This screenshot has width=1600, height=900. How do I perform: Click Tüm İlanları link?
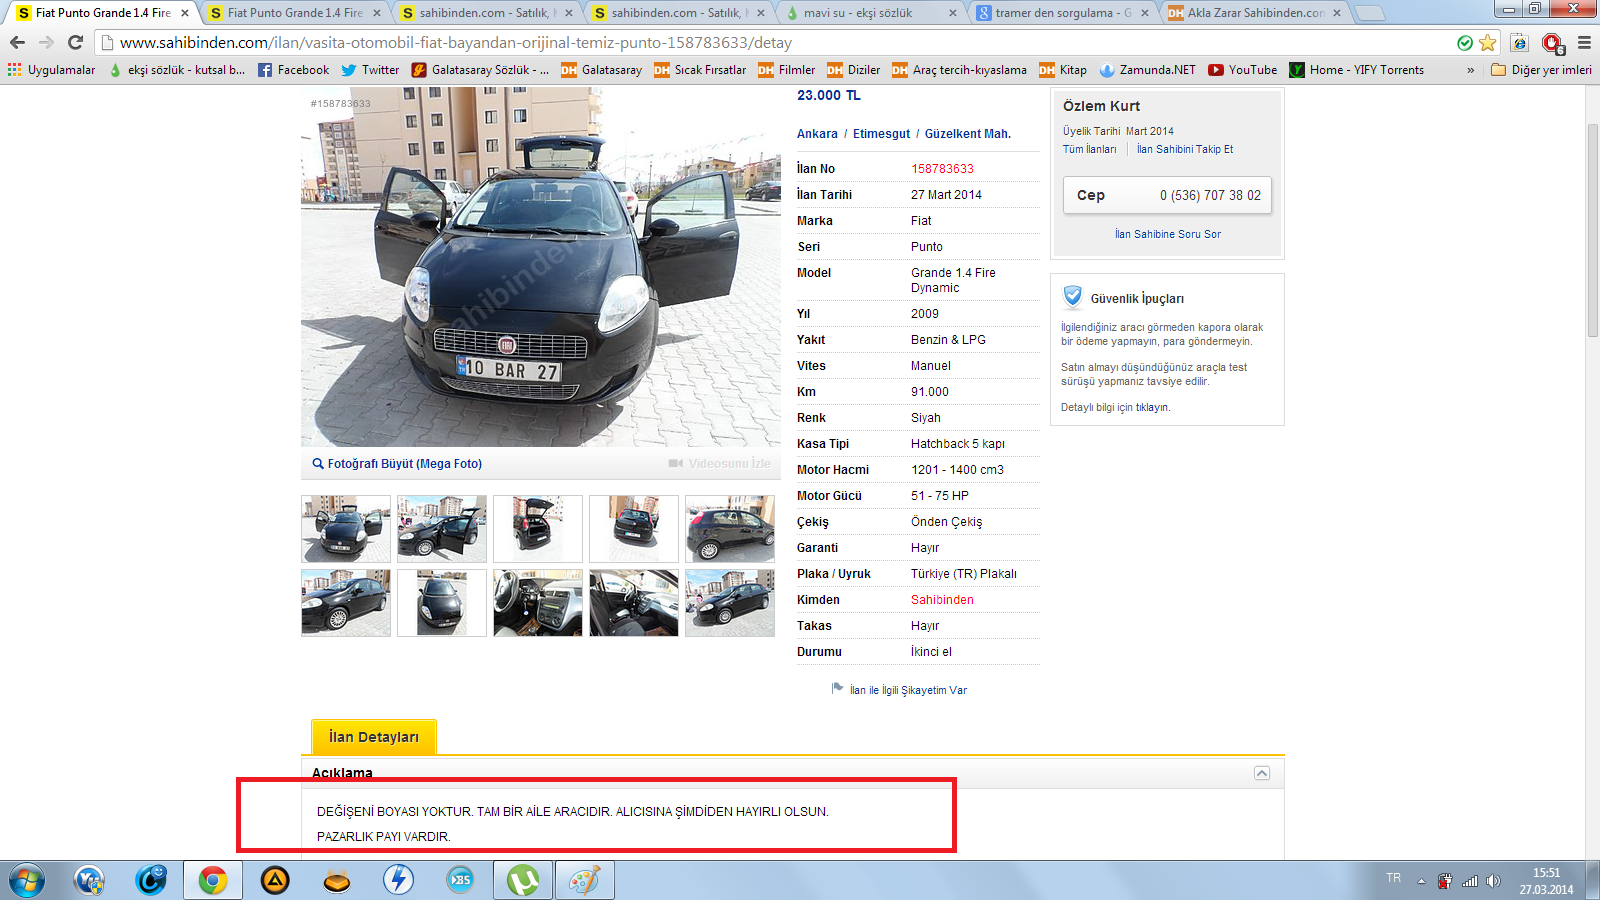point(1089,149)
